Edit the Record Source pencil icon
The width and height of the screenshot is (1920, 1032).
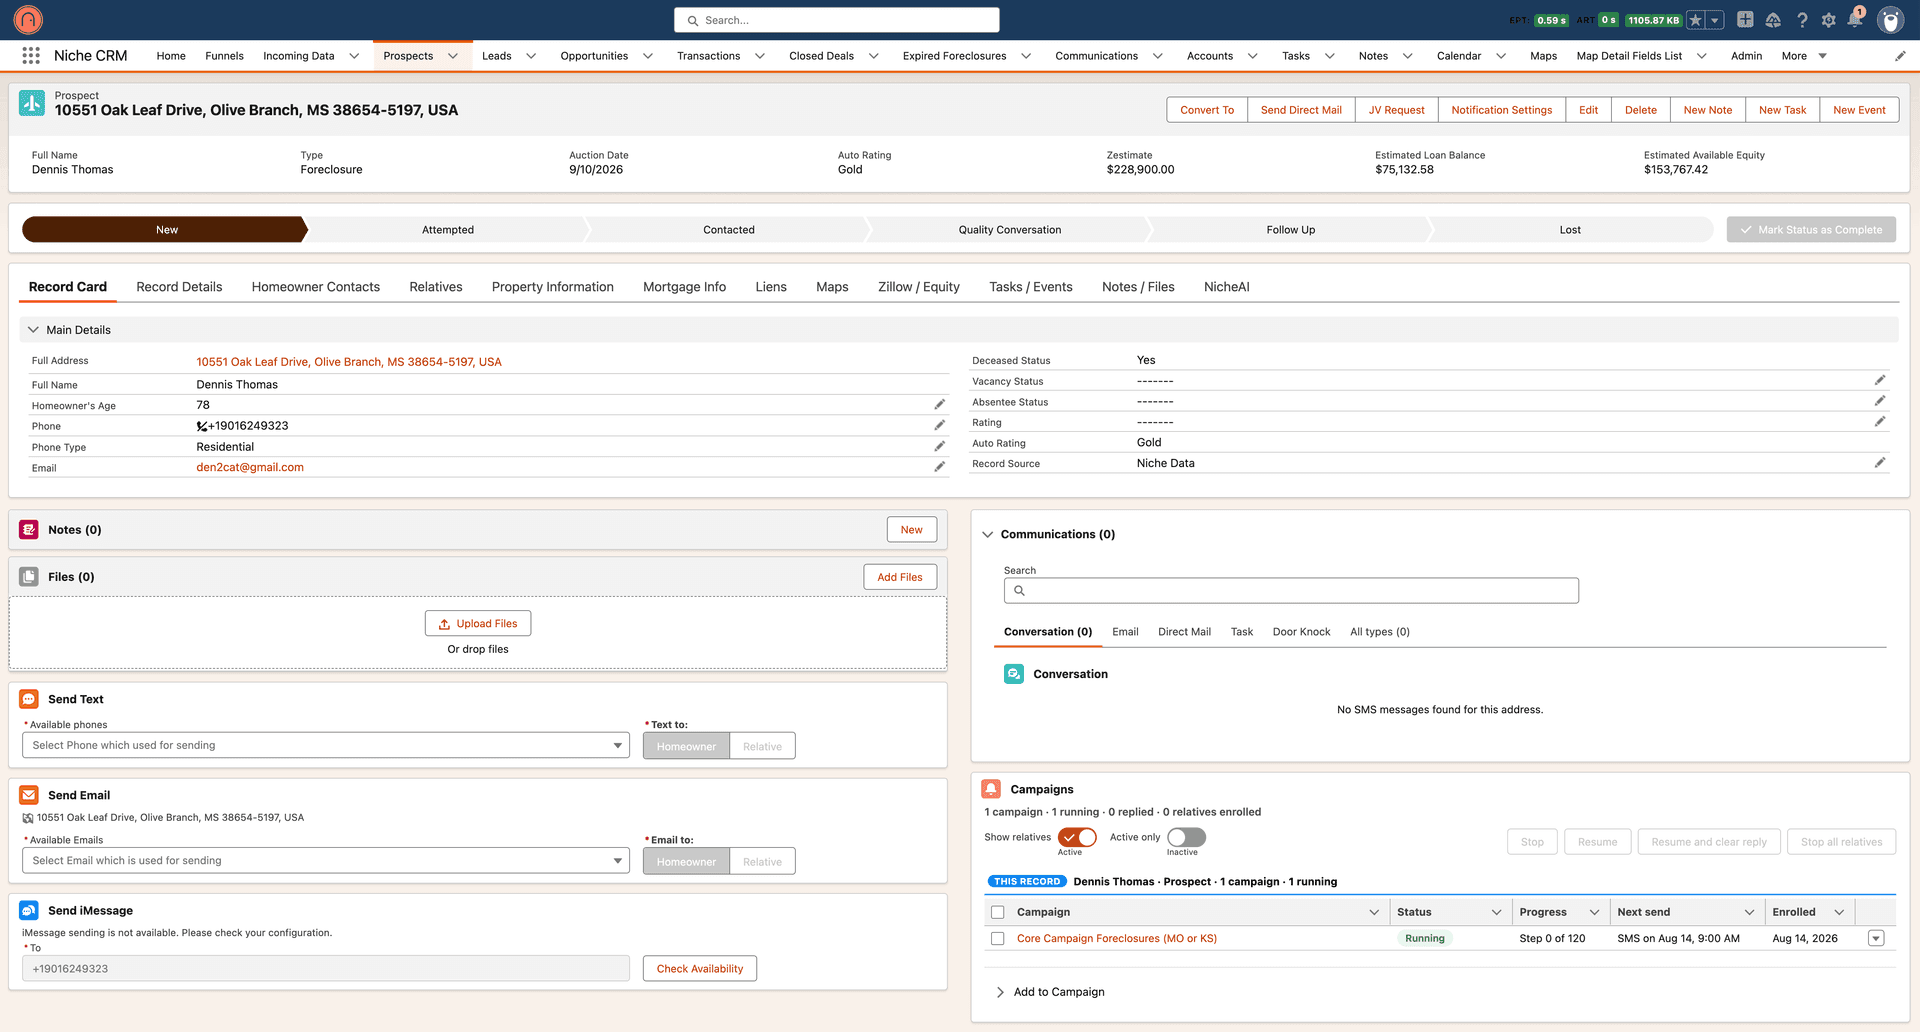[1880, 463]
